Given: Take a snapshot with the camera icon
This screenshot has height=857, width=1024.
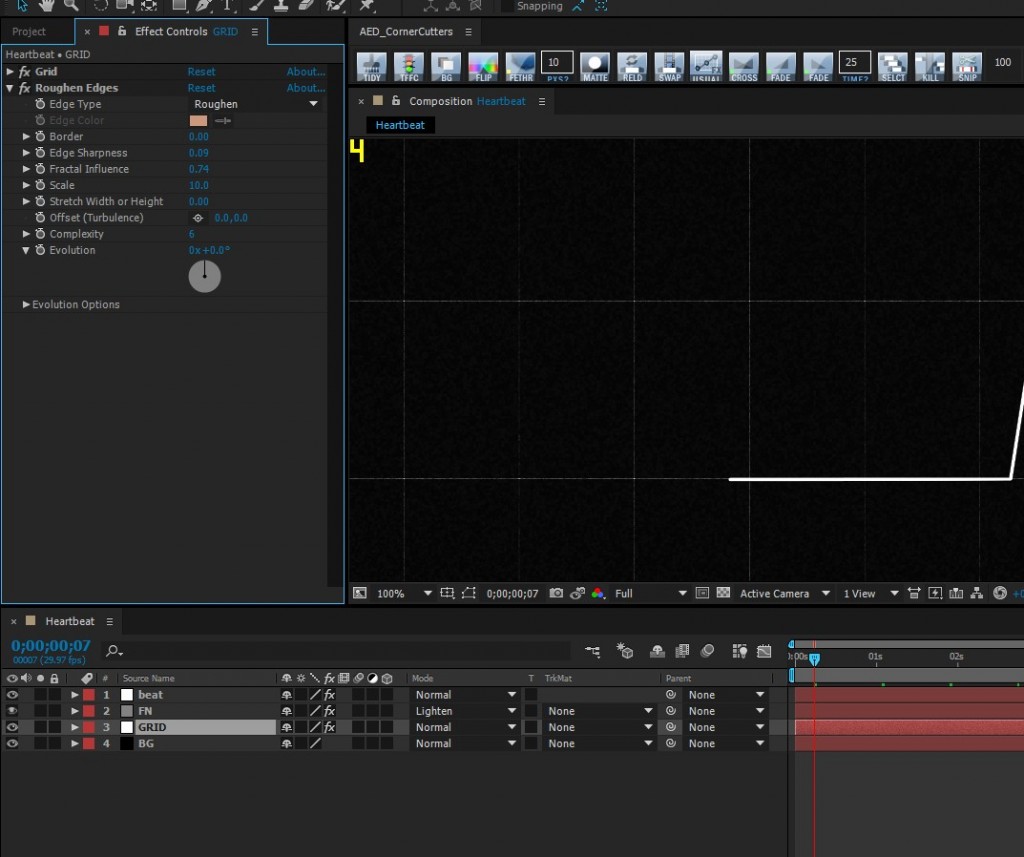Looking at the screenshot, I should [556, 594].
